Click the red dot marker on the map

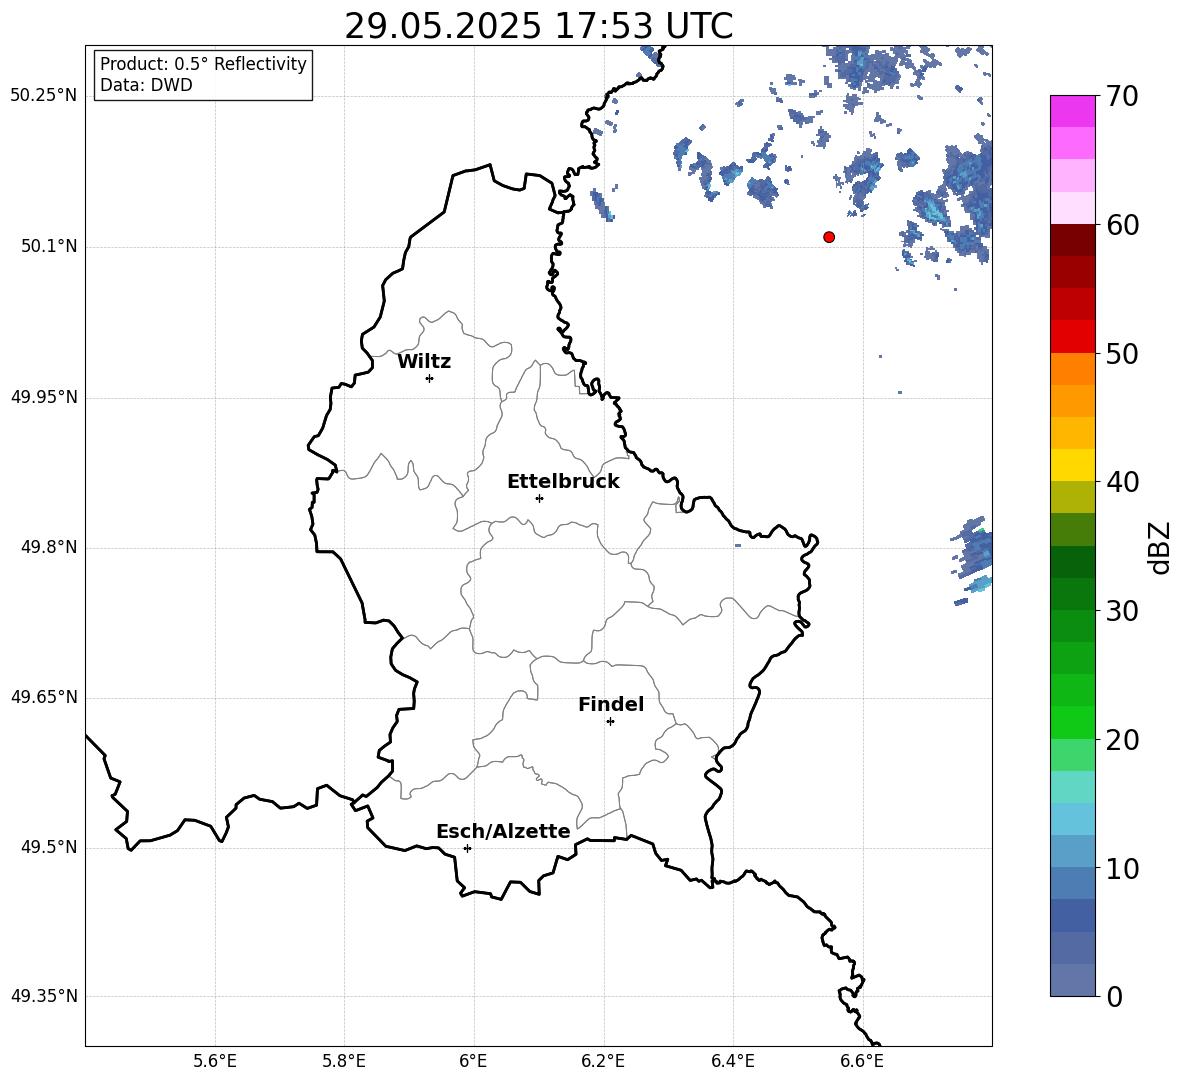[828, 237]
